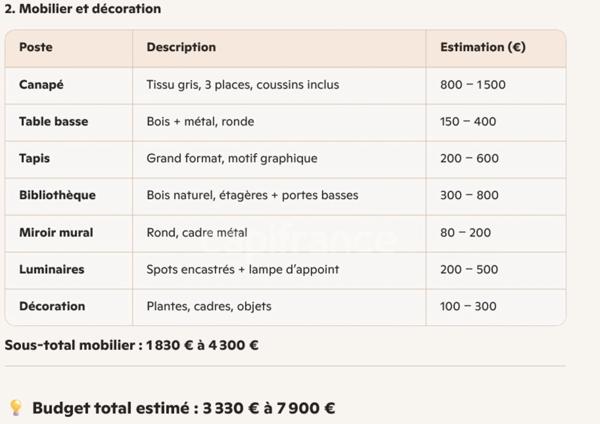
Task: Click the 'Poste' column header
Action: point(36,47)
